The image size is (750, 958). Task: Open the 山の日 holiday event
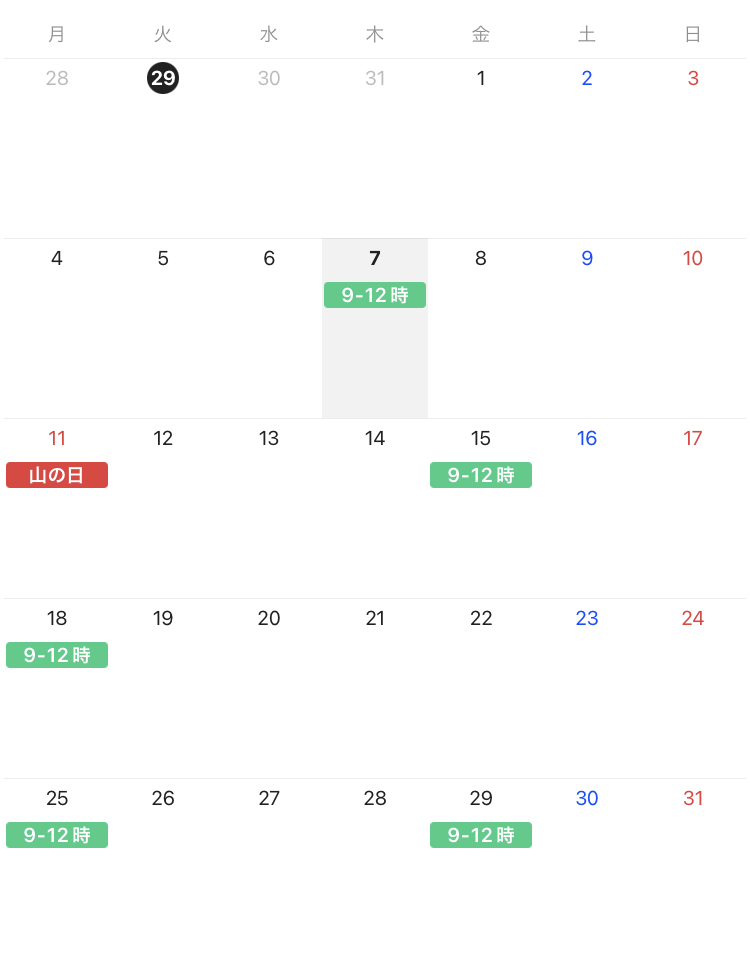[57, 475]
